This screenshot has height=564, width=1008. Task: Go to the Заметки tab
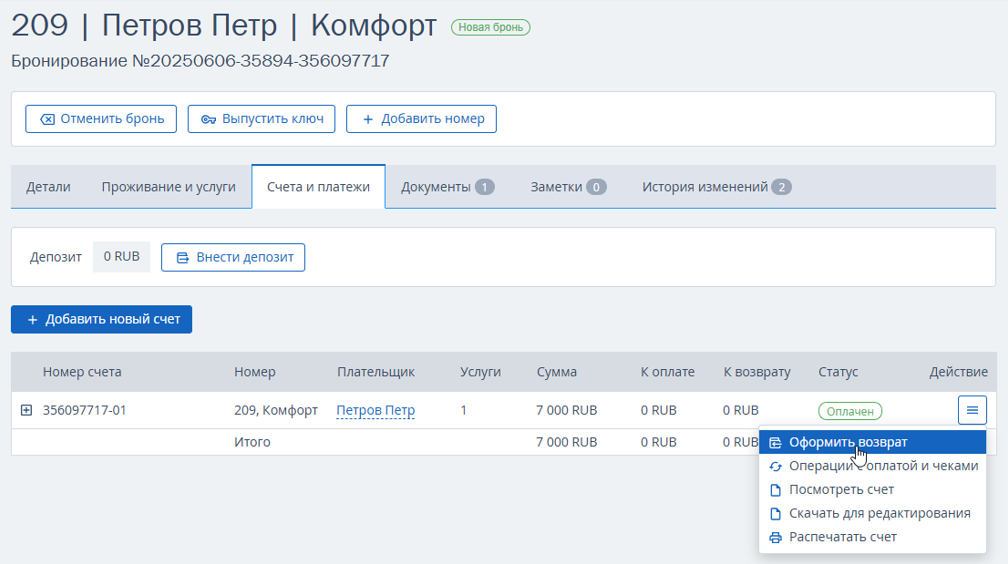568,186
